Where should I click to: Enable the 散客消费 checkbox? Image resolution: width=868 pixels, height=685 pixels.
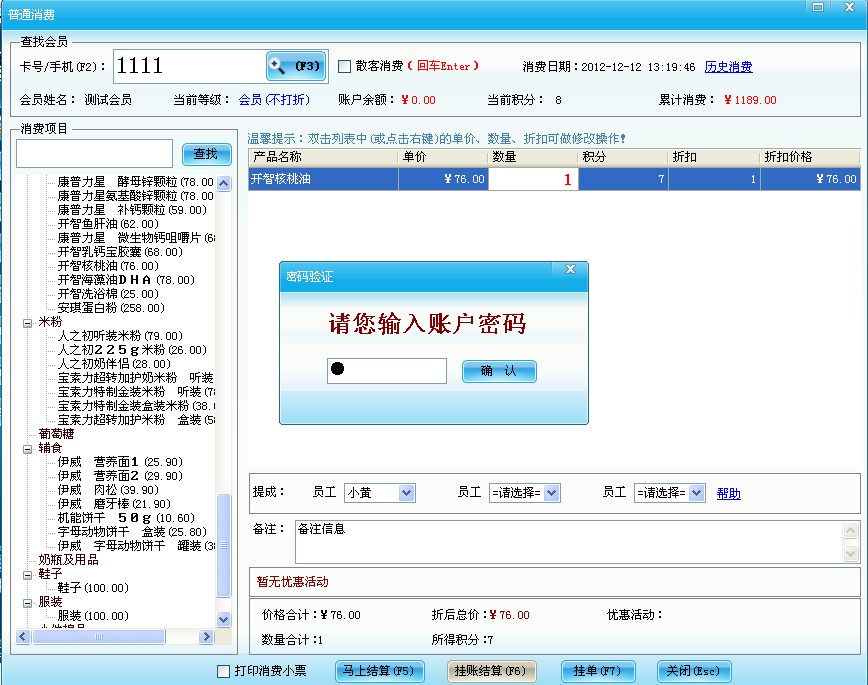coord(344,66)
